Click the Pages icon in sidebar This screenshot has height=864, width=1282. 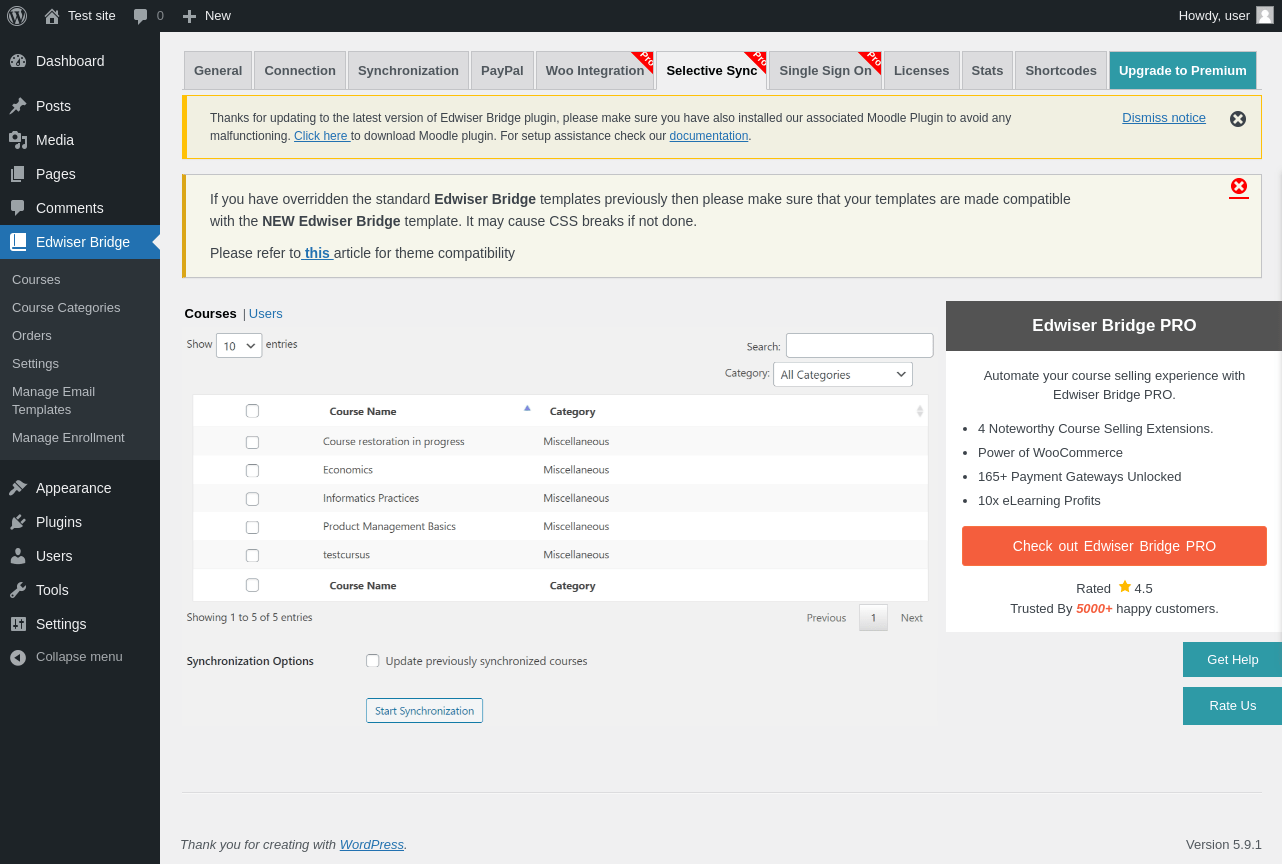pyautogui.click(x=18, y=174)
